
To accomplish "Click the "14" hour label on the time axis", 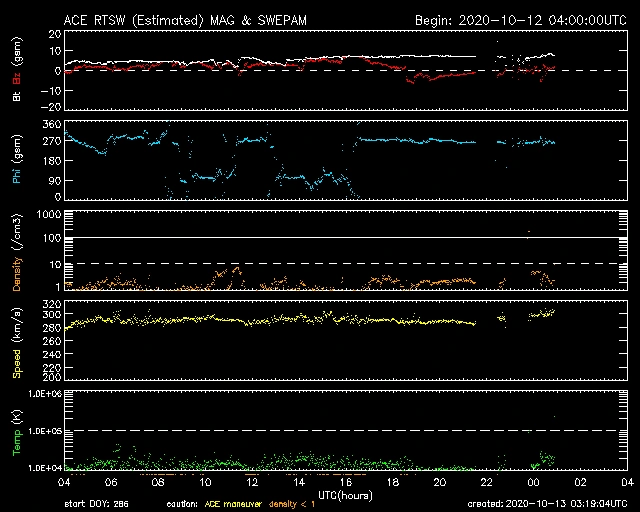I will [x=299, y=483].
